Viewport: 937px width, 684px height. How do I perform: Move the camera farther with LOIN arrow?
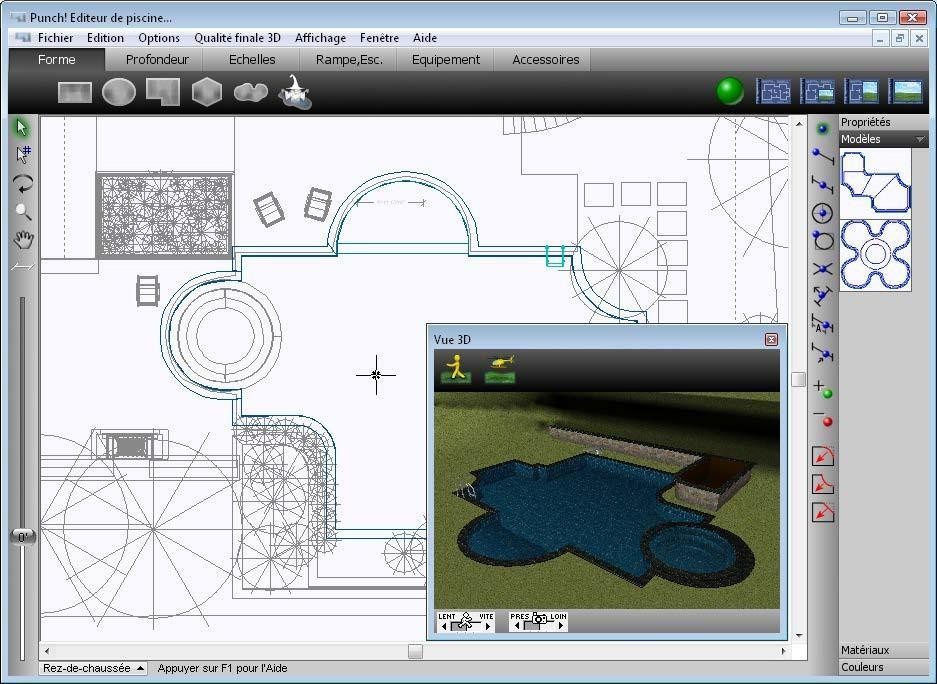click(561, 626)
